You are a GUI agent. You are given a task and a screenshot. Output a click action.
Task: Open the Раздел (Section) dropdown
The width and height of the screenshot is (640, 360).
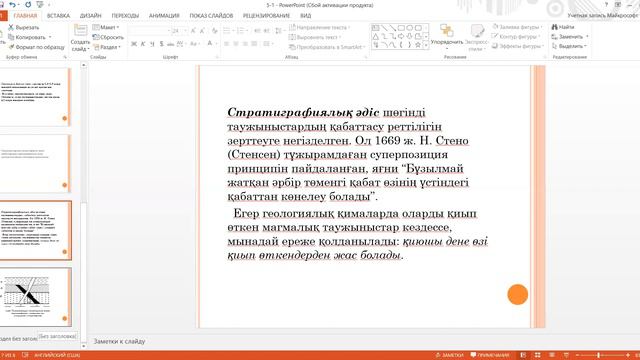click(x=107, y=47)
